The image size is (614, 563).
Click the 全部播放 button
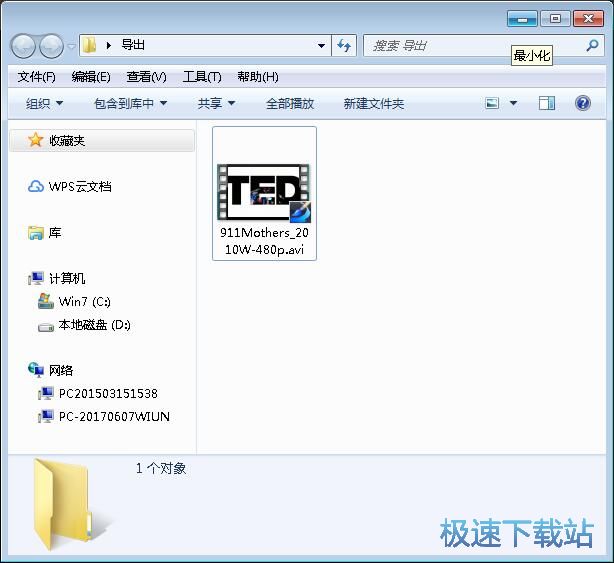pos(290,104)
